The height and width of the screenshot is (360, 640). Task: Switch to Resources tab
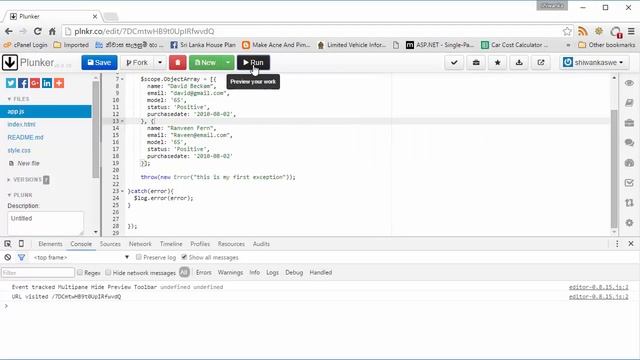(231, 244)
